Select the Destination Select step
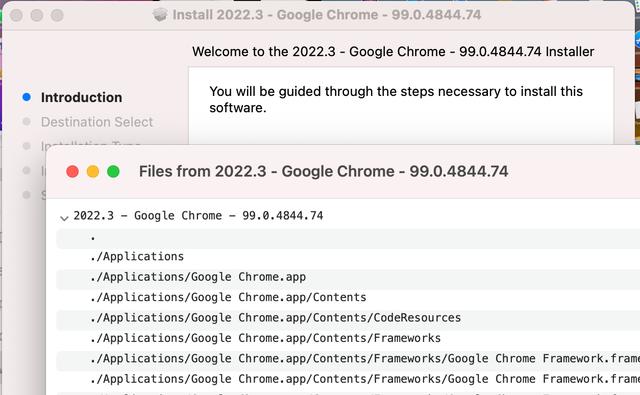The width and height of the screenshot is (640, 395). 97,122
